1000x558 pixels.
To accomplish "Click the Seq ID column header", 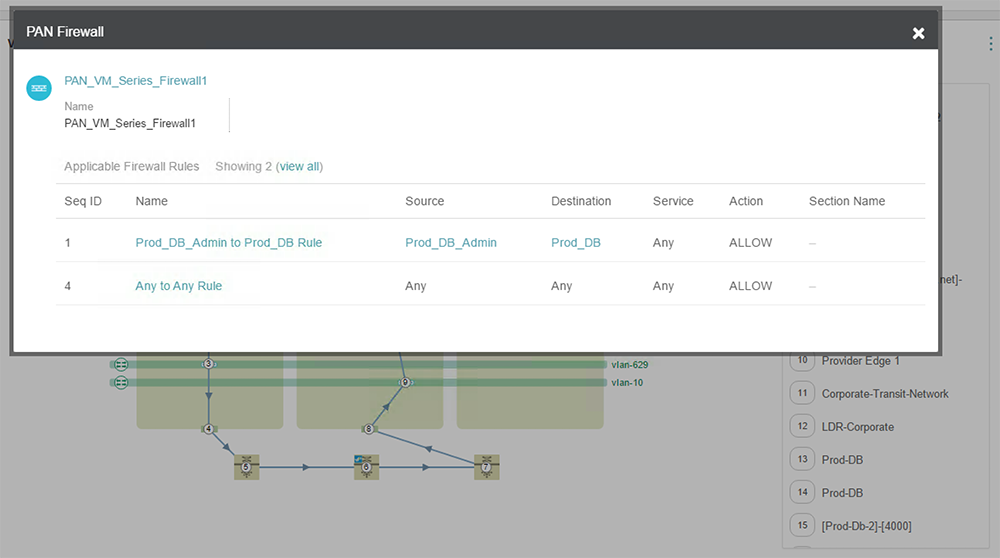I will click(83, 201).
